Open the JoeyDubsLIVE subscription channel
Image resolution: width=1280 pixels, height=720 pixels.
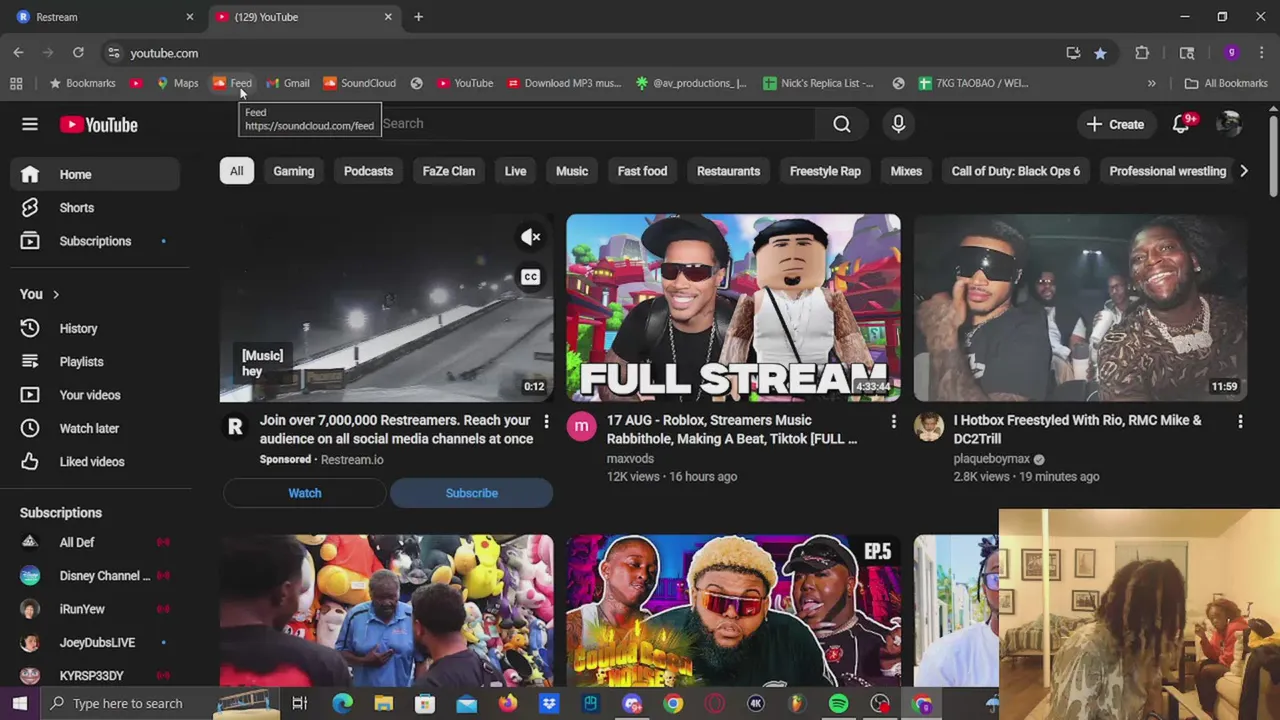pyautogui.click(x=96, y=642)
